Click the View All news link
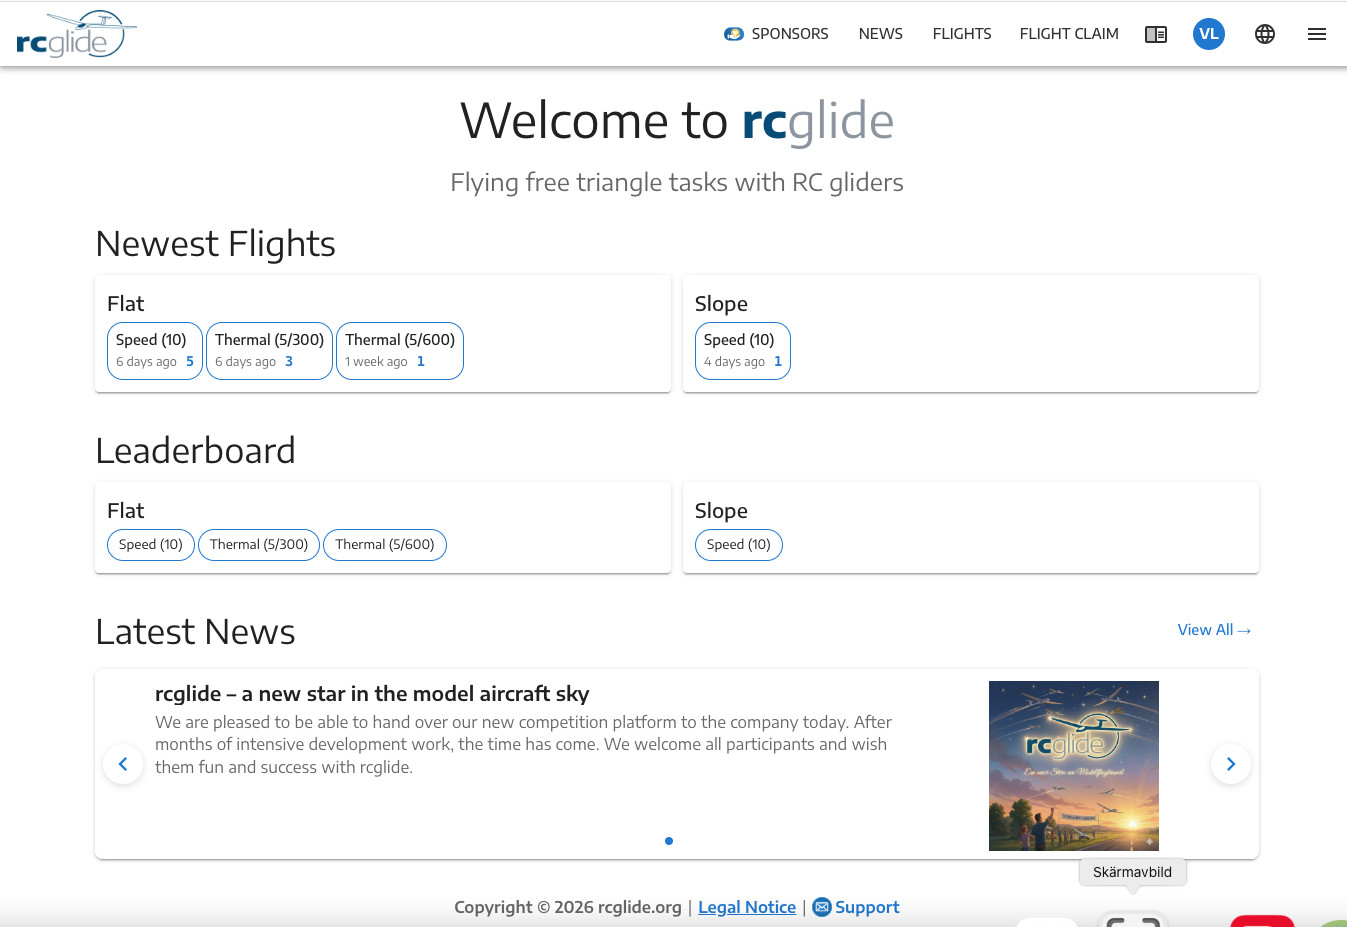The height and width of the screenshot is (927, 1347). (x=1213, y=630)
